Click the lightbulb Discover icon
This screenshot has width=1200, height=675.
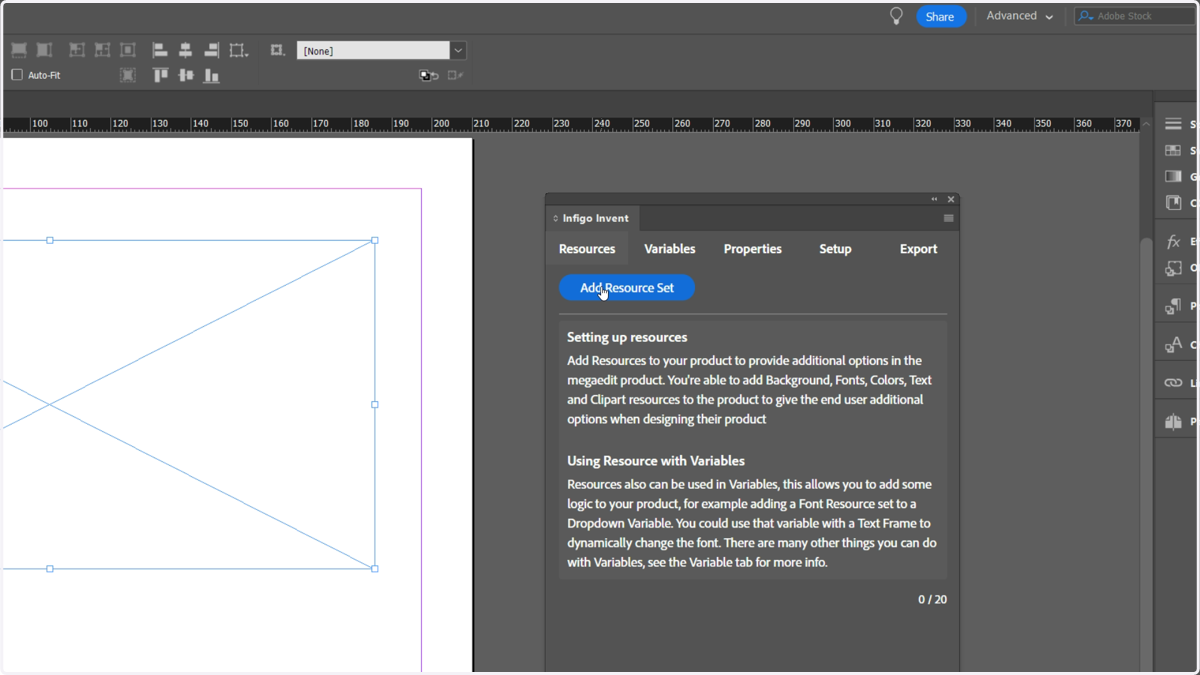pos(896,16)
